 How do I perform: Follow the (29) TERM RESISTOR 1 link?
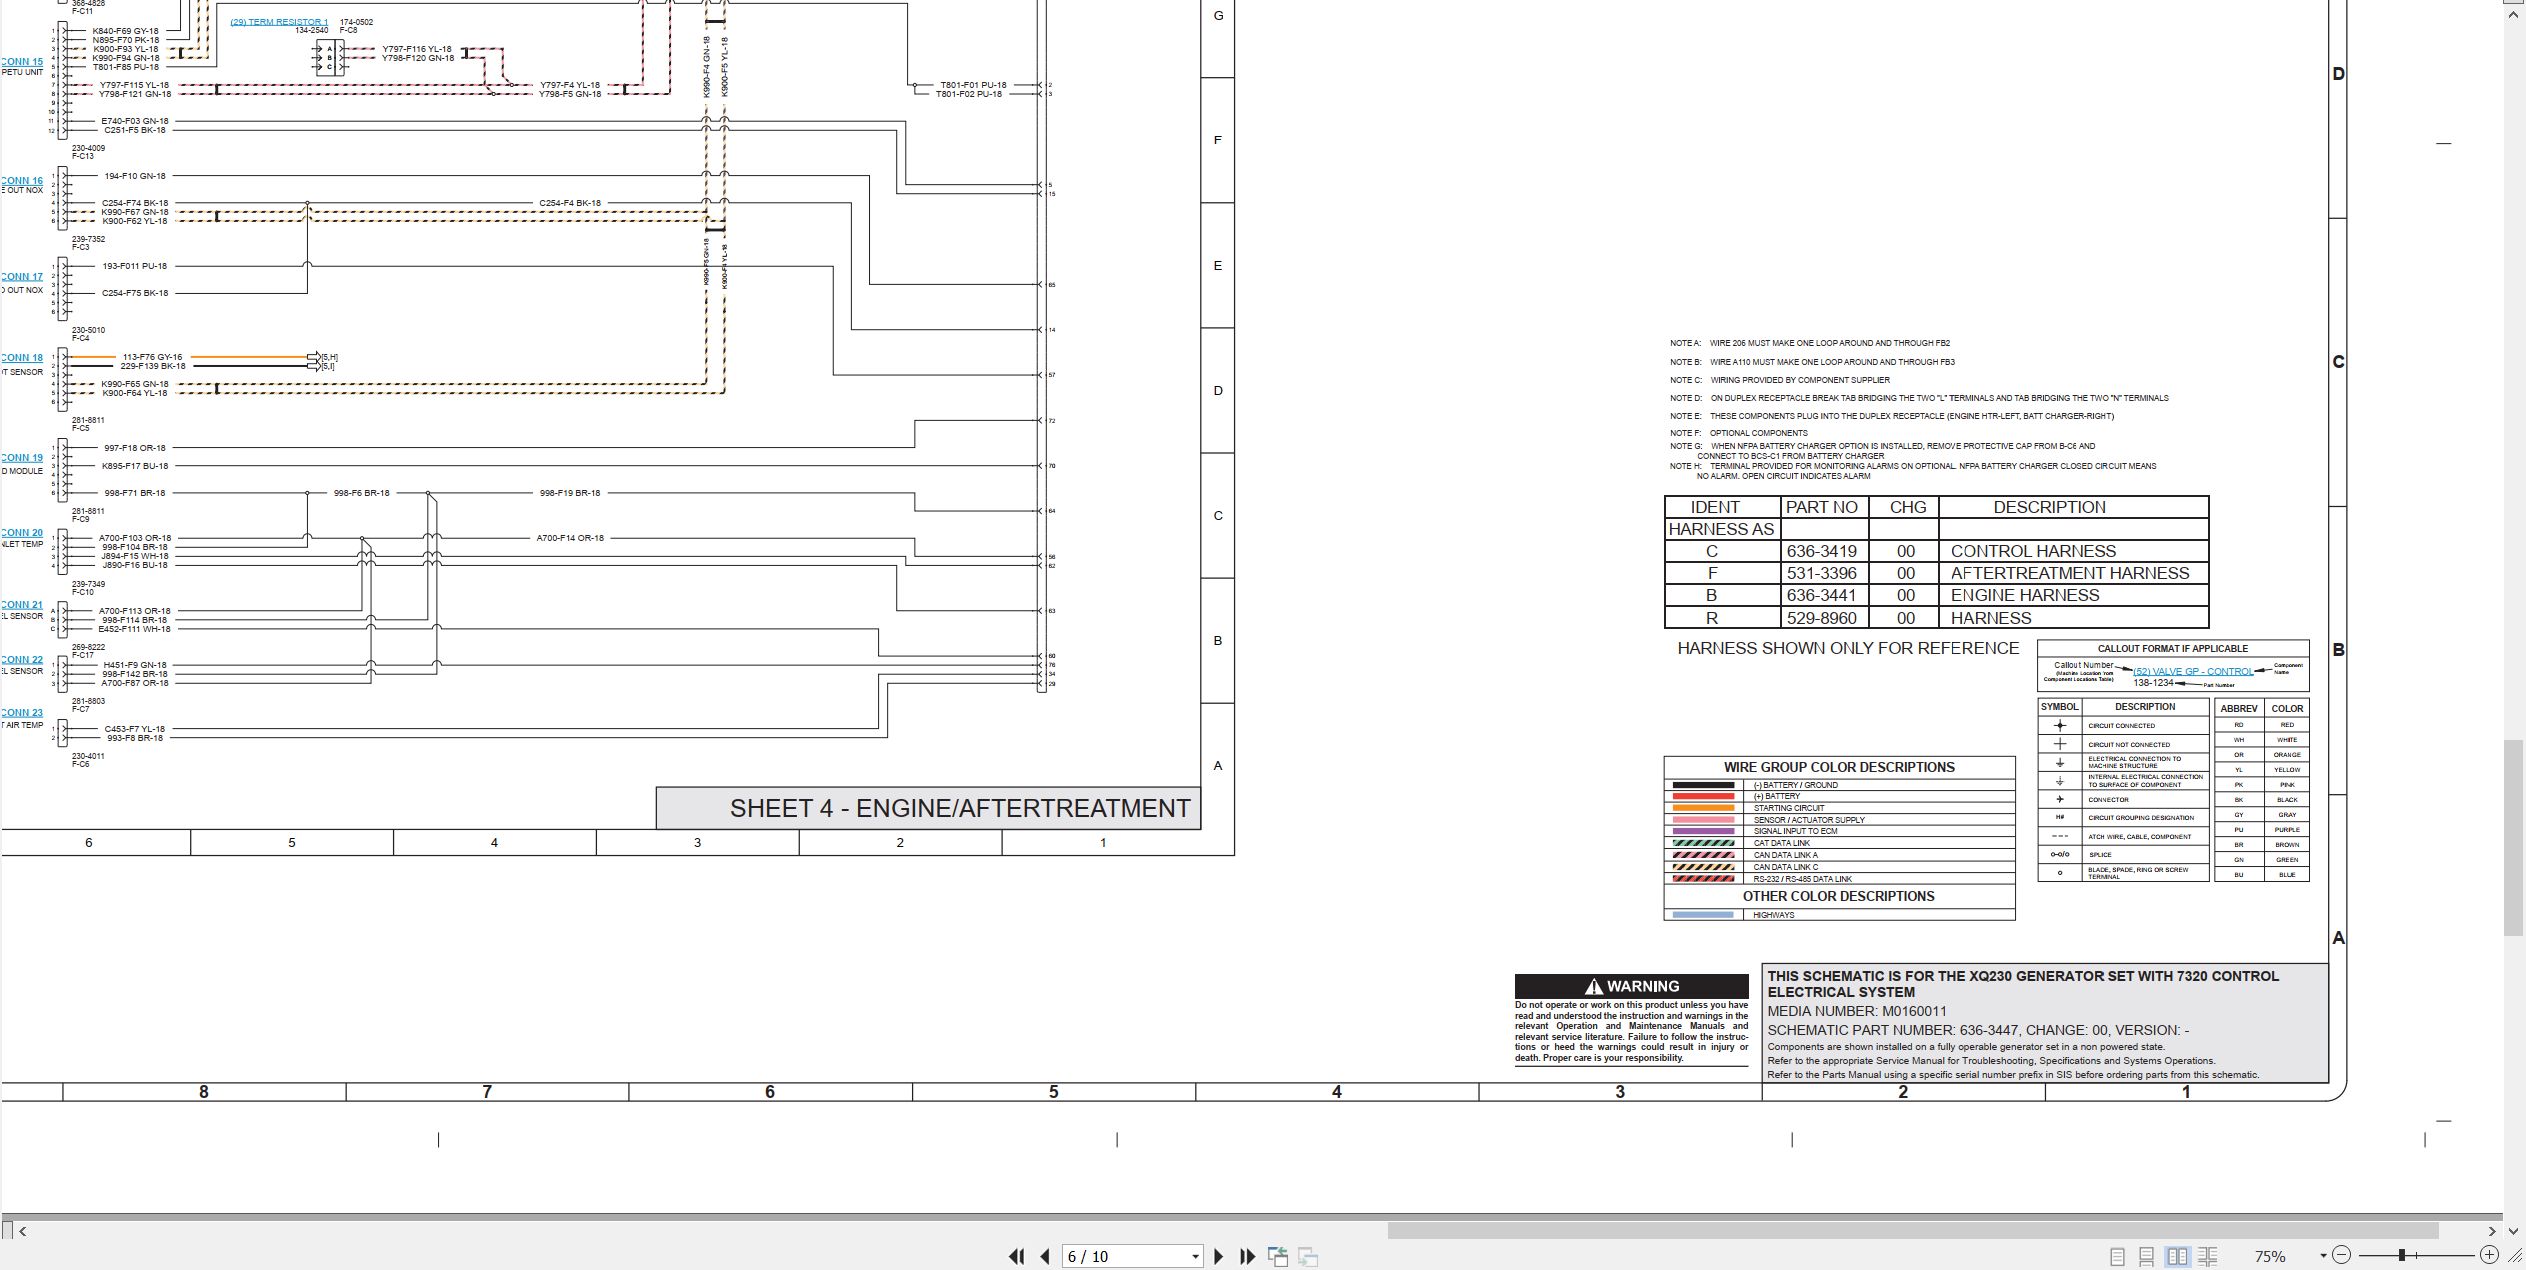[x=279, y=22]
